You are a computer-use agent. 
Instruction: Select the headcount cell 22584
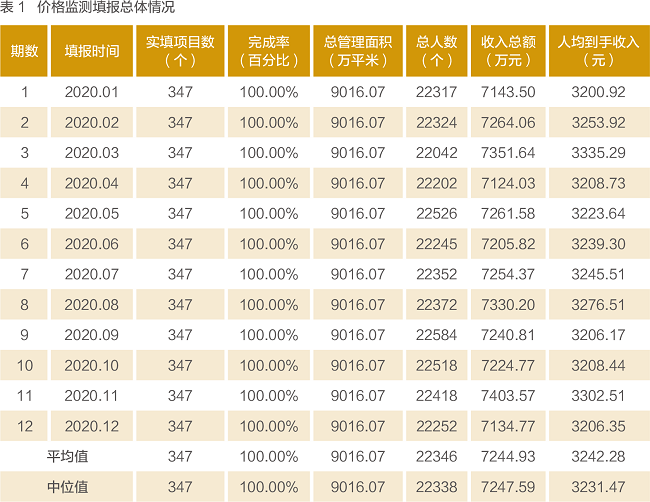437,335
